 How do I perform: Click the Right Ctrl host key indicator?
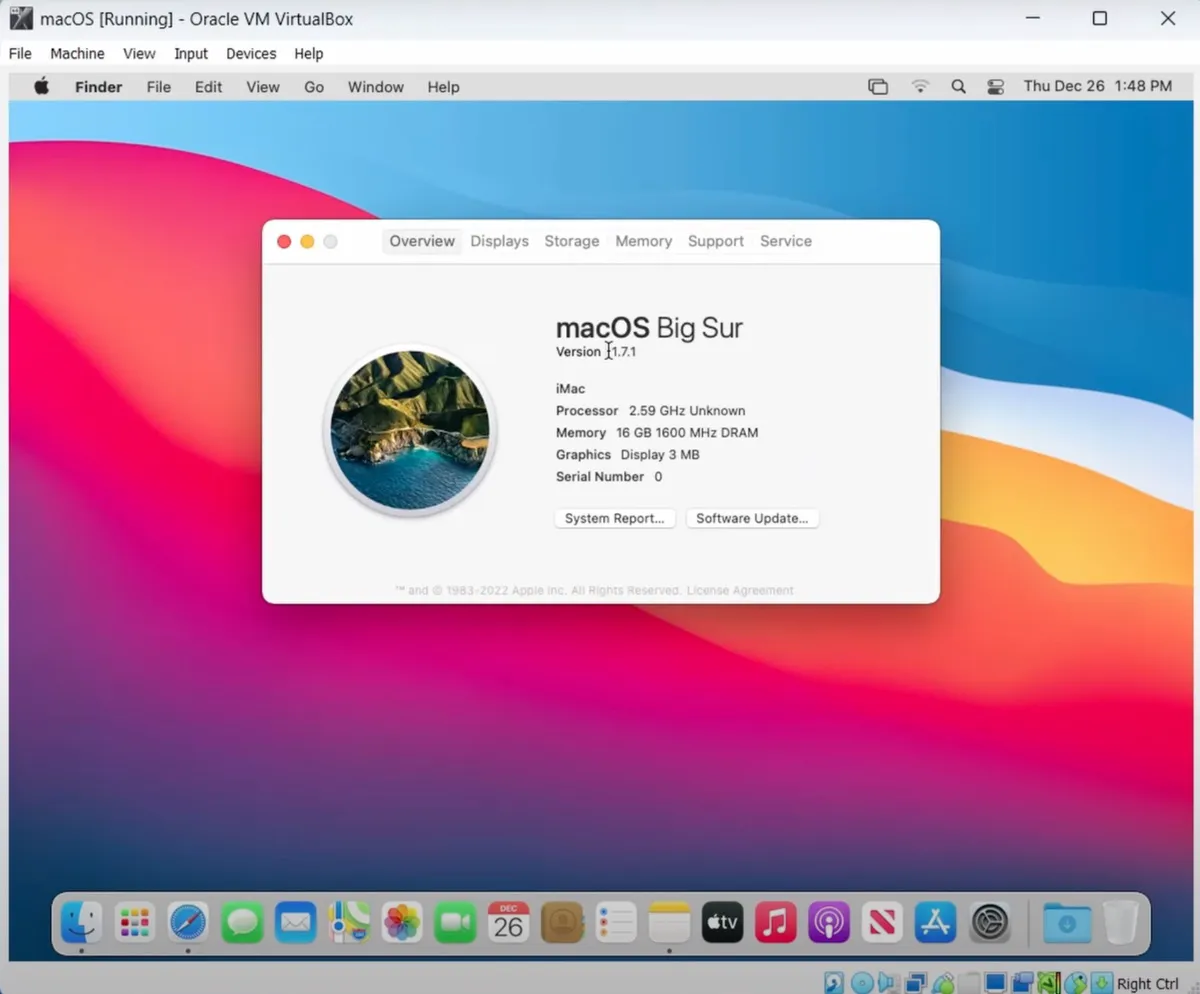click(1148, 983)
